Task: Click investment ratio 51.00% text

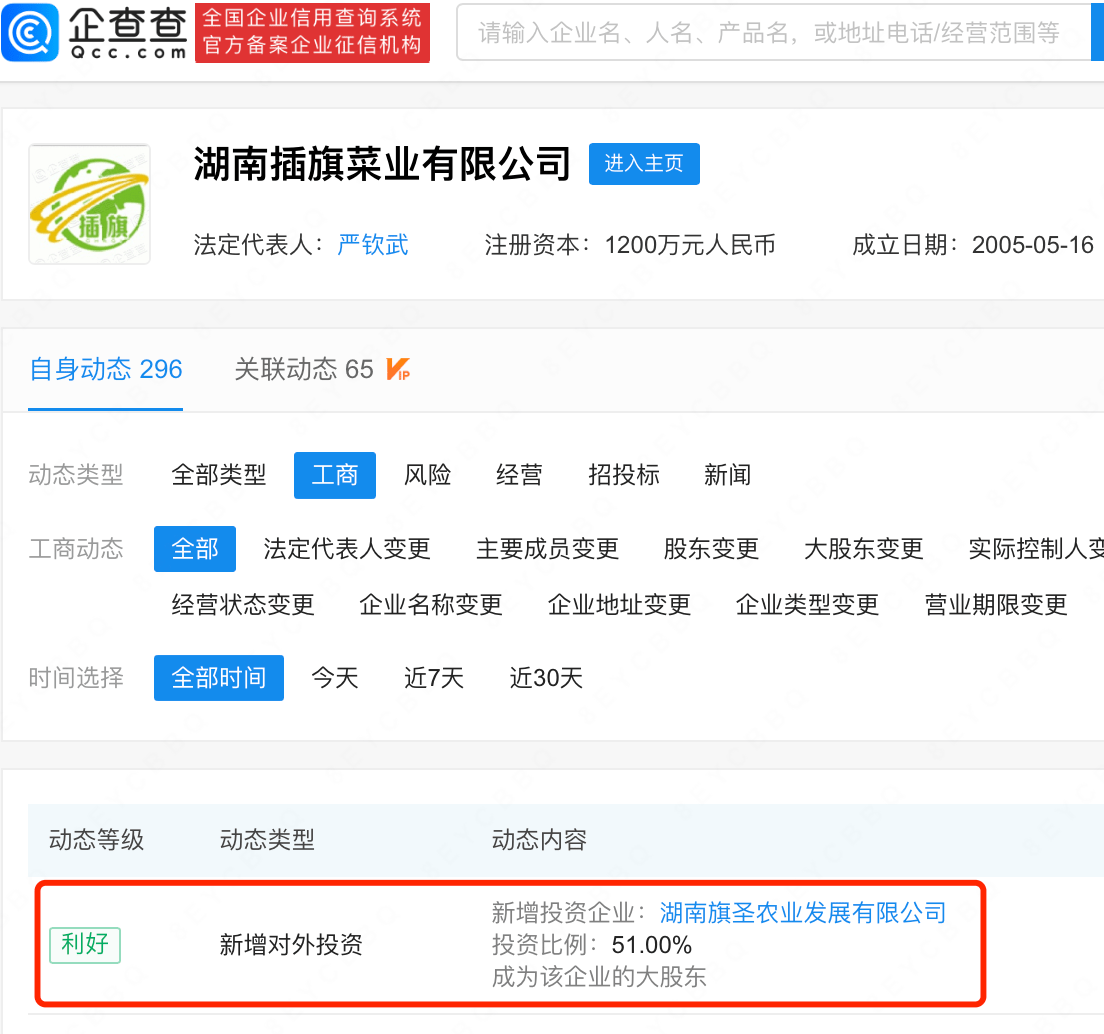Action: [x=652, y=945]
